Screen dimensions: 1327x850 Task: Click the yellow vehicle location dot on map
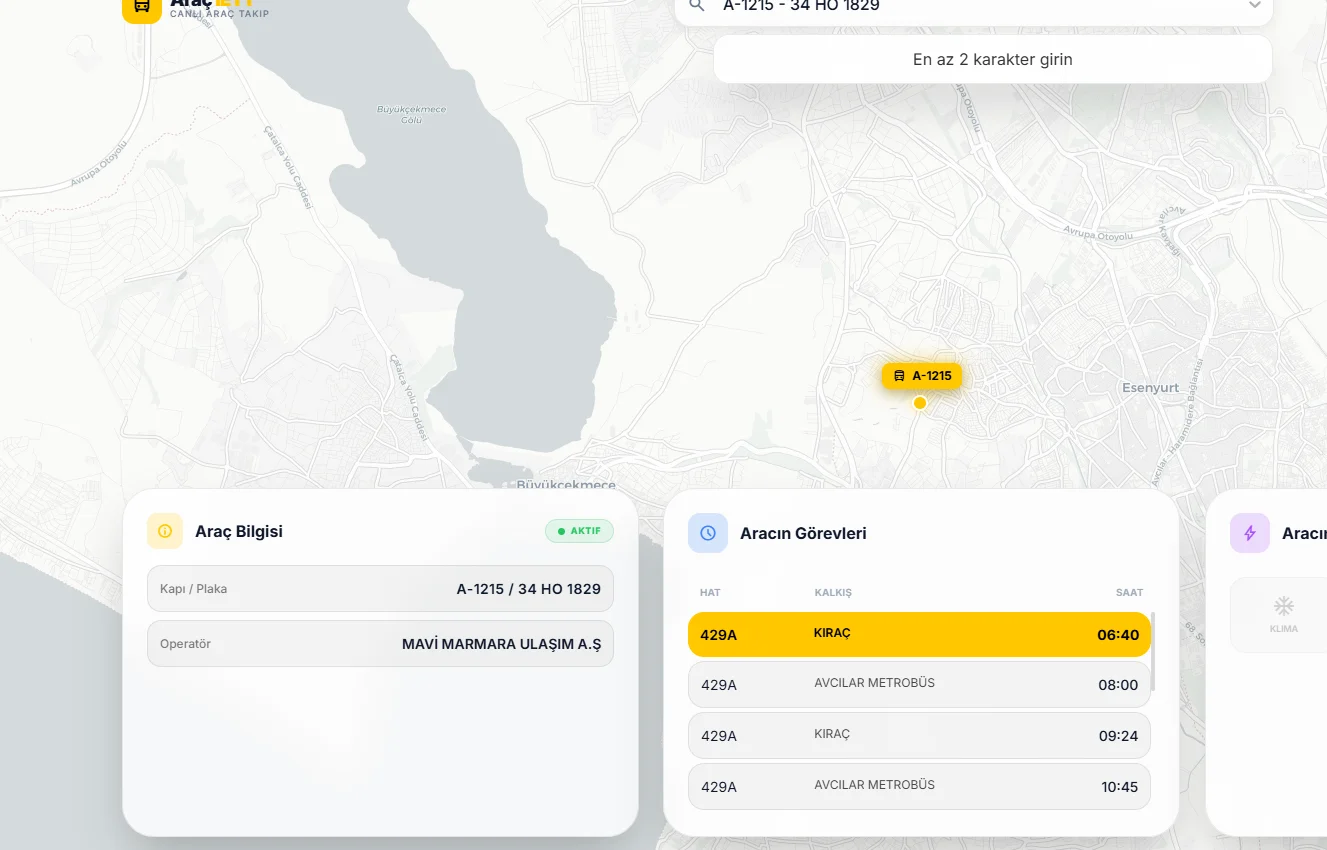point(920,403)
